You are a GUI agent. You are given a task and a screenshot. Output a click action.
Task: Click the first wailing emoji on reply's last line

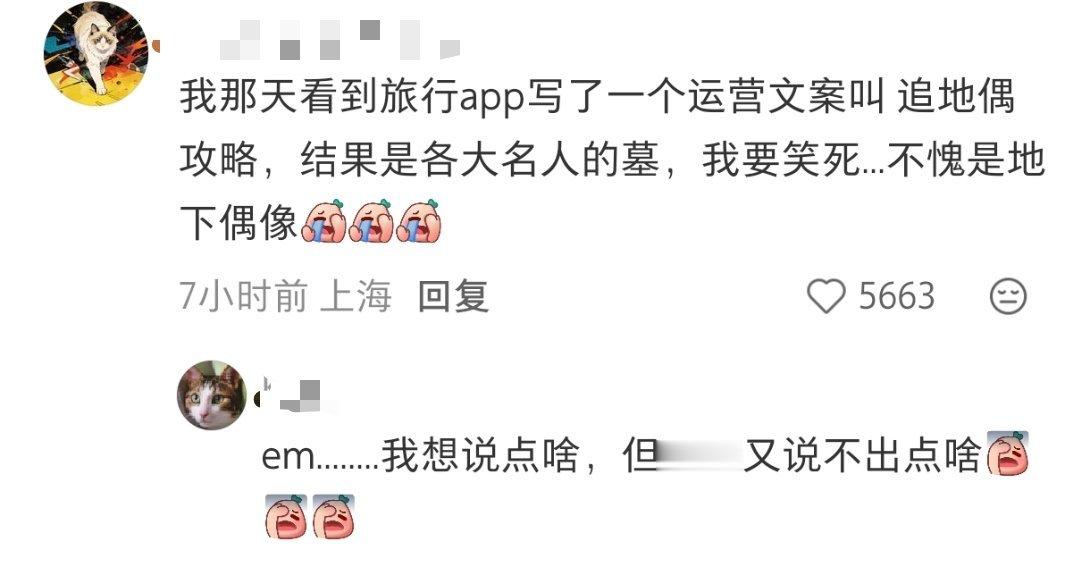pyautogui.click(x=286, y=516)
